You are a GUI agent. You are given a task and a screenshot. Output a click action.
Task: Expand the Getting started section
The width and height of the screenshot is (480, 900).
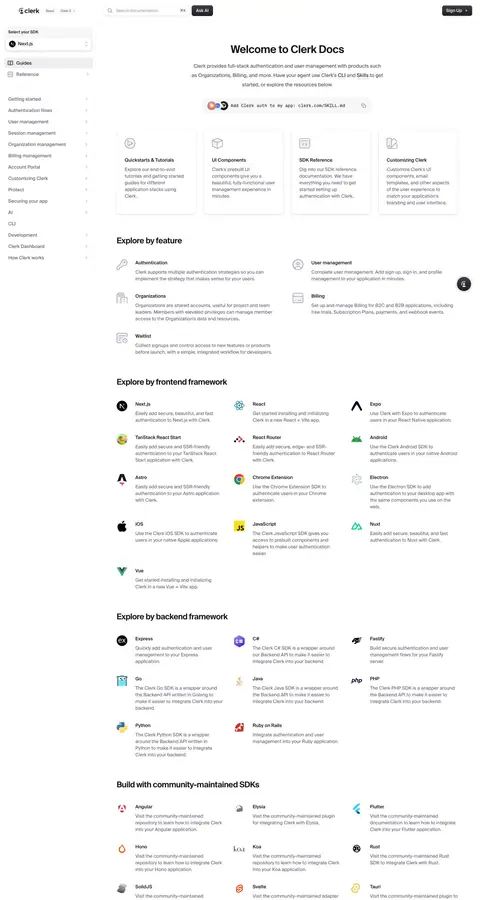point(48,99)
